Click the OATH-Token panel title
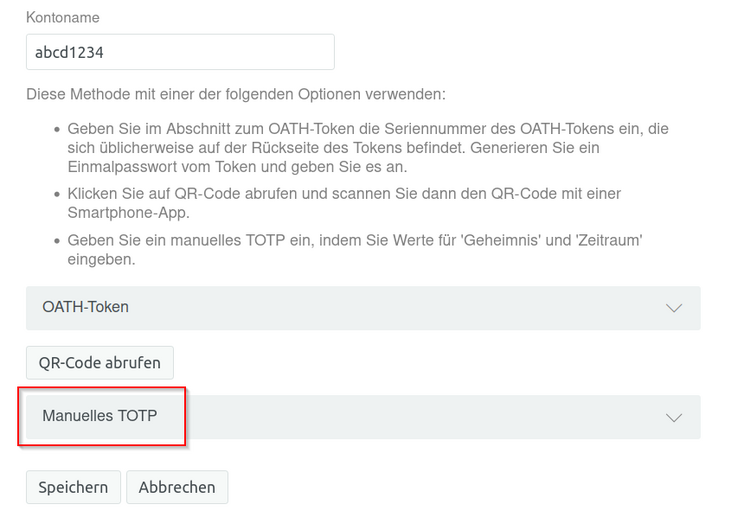The height and width of the screenshot is (530, 744). point(85,307)
